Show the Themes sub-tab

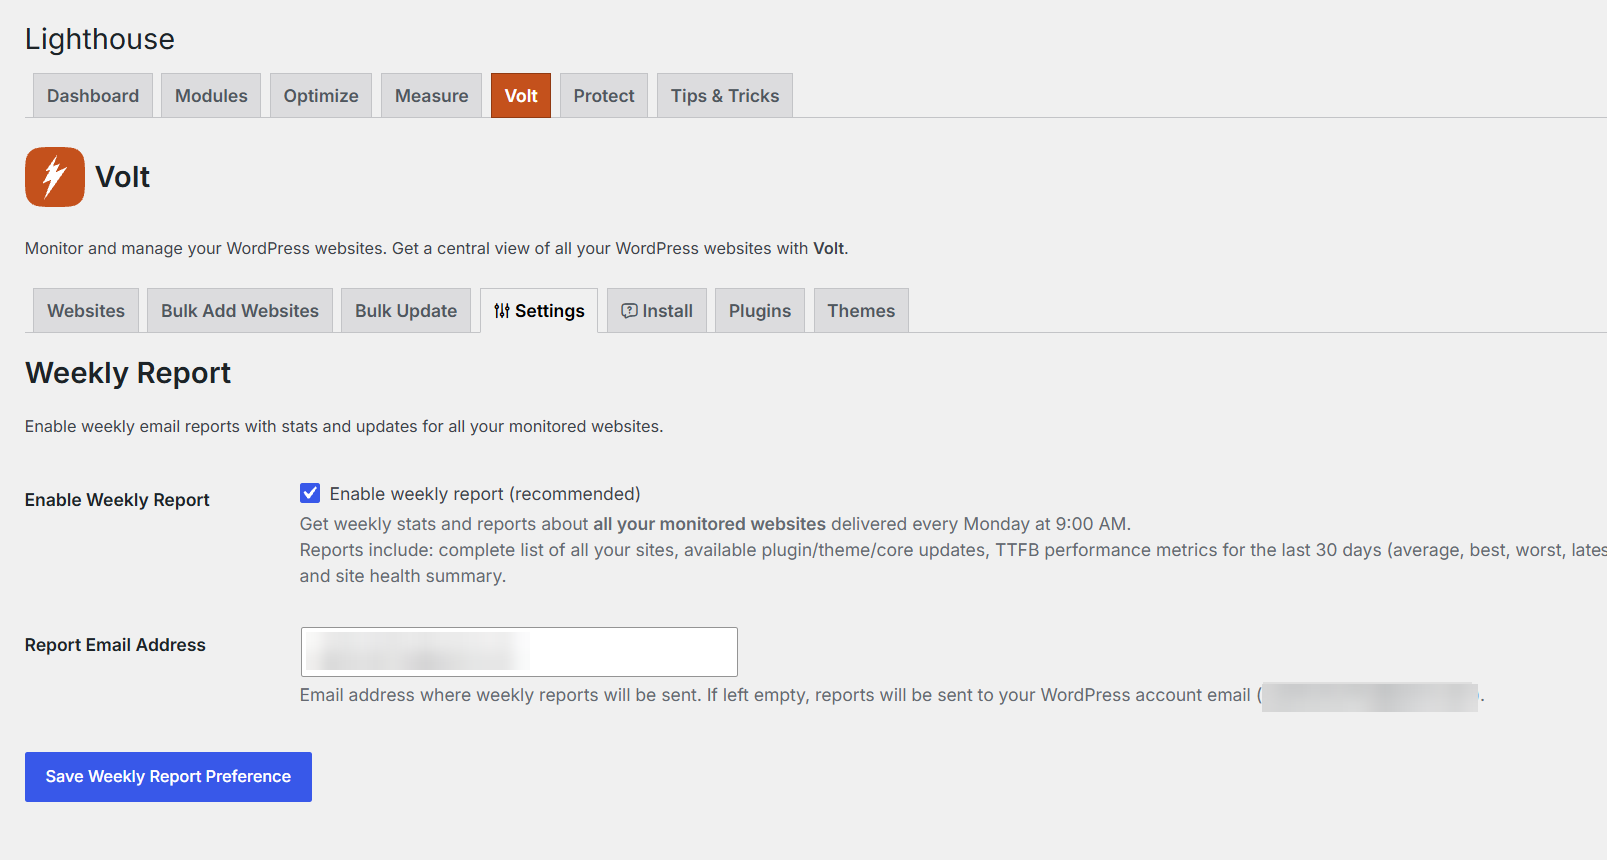(x=861, y=311)
